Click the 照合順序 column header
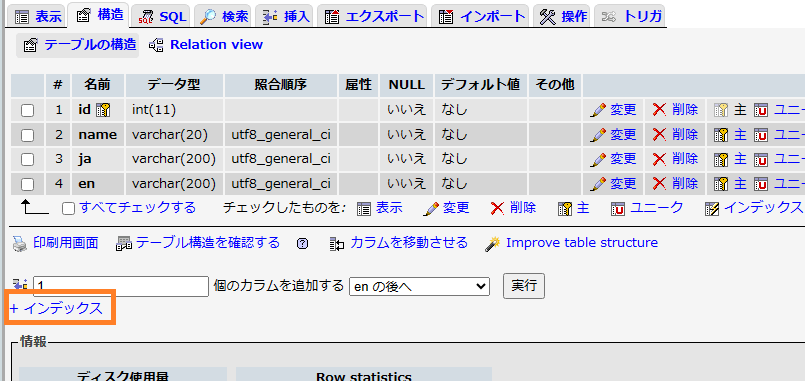 (x=280, y=85)
